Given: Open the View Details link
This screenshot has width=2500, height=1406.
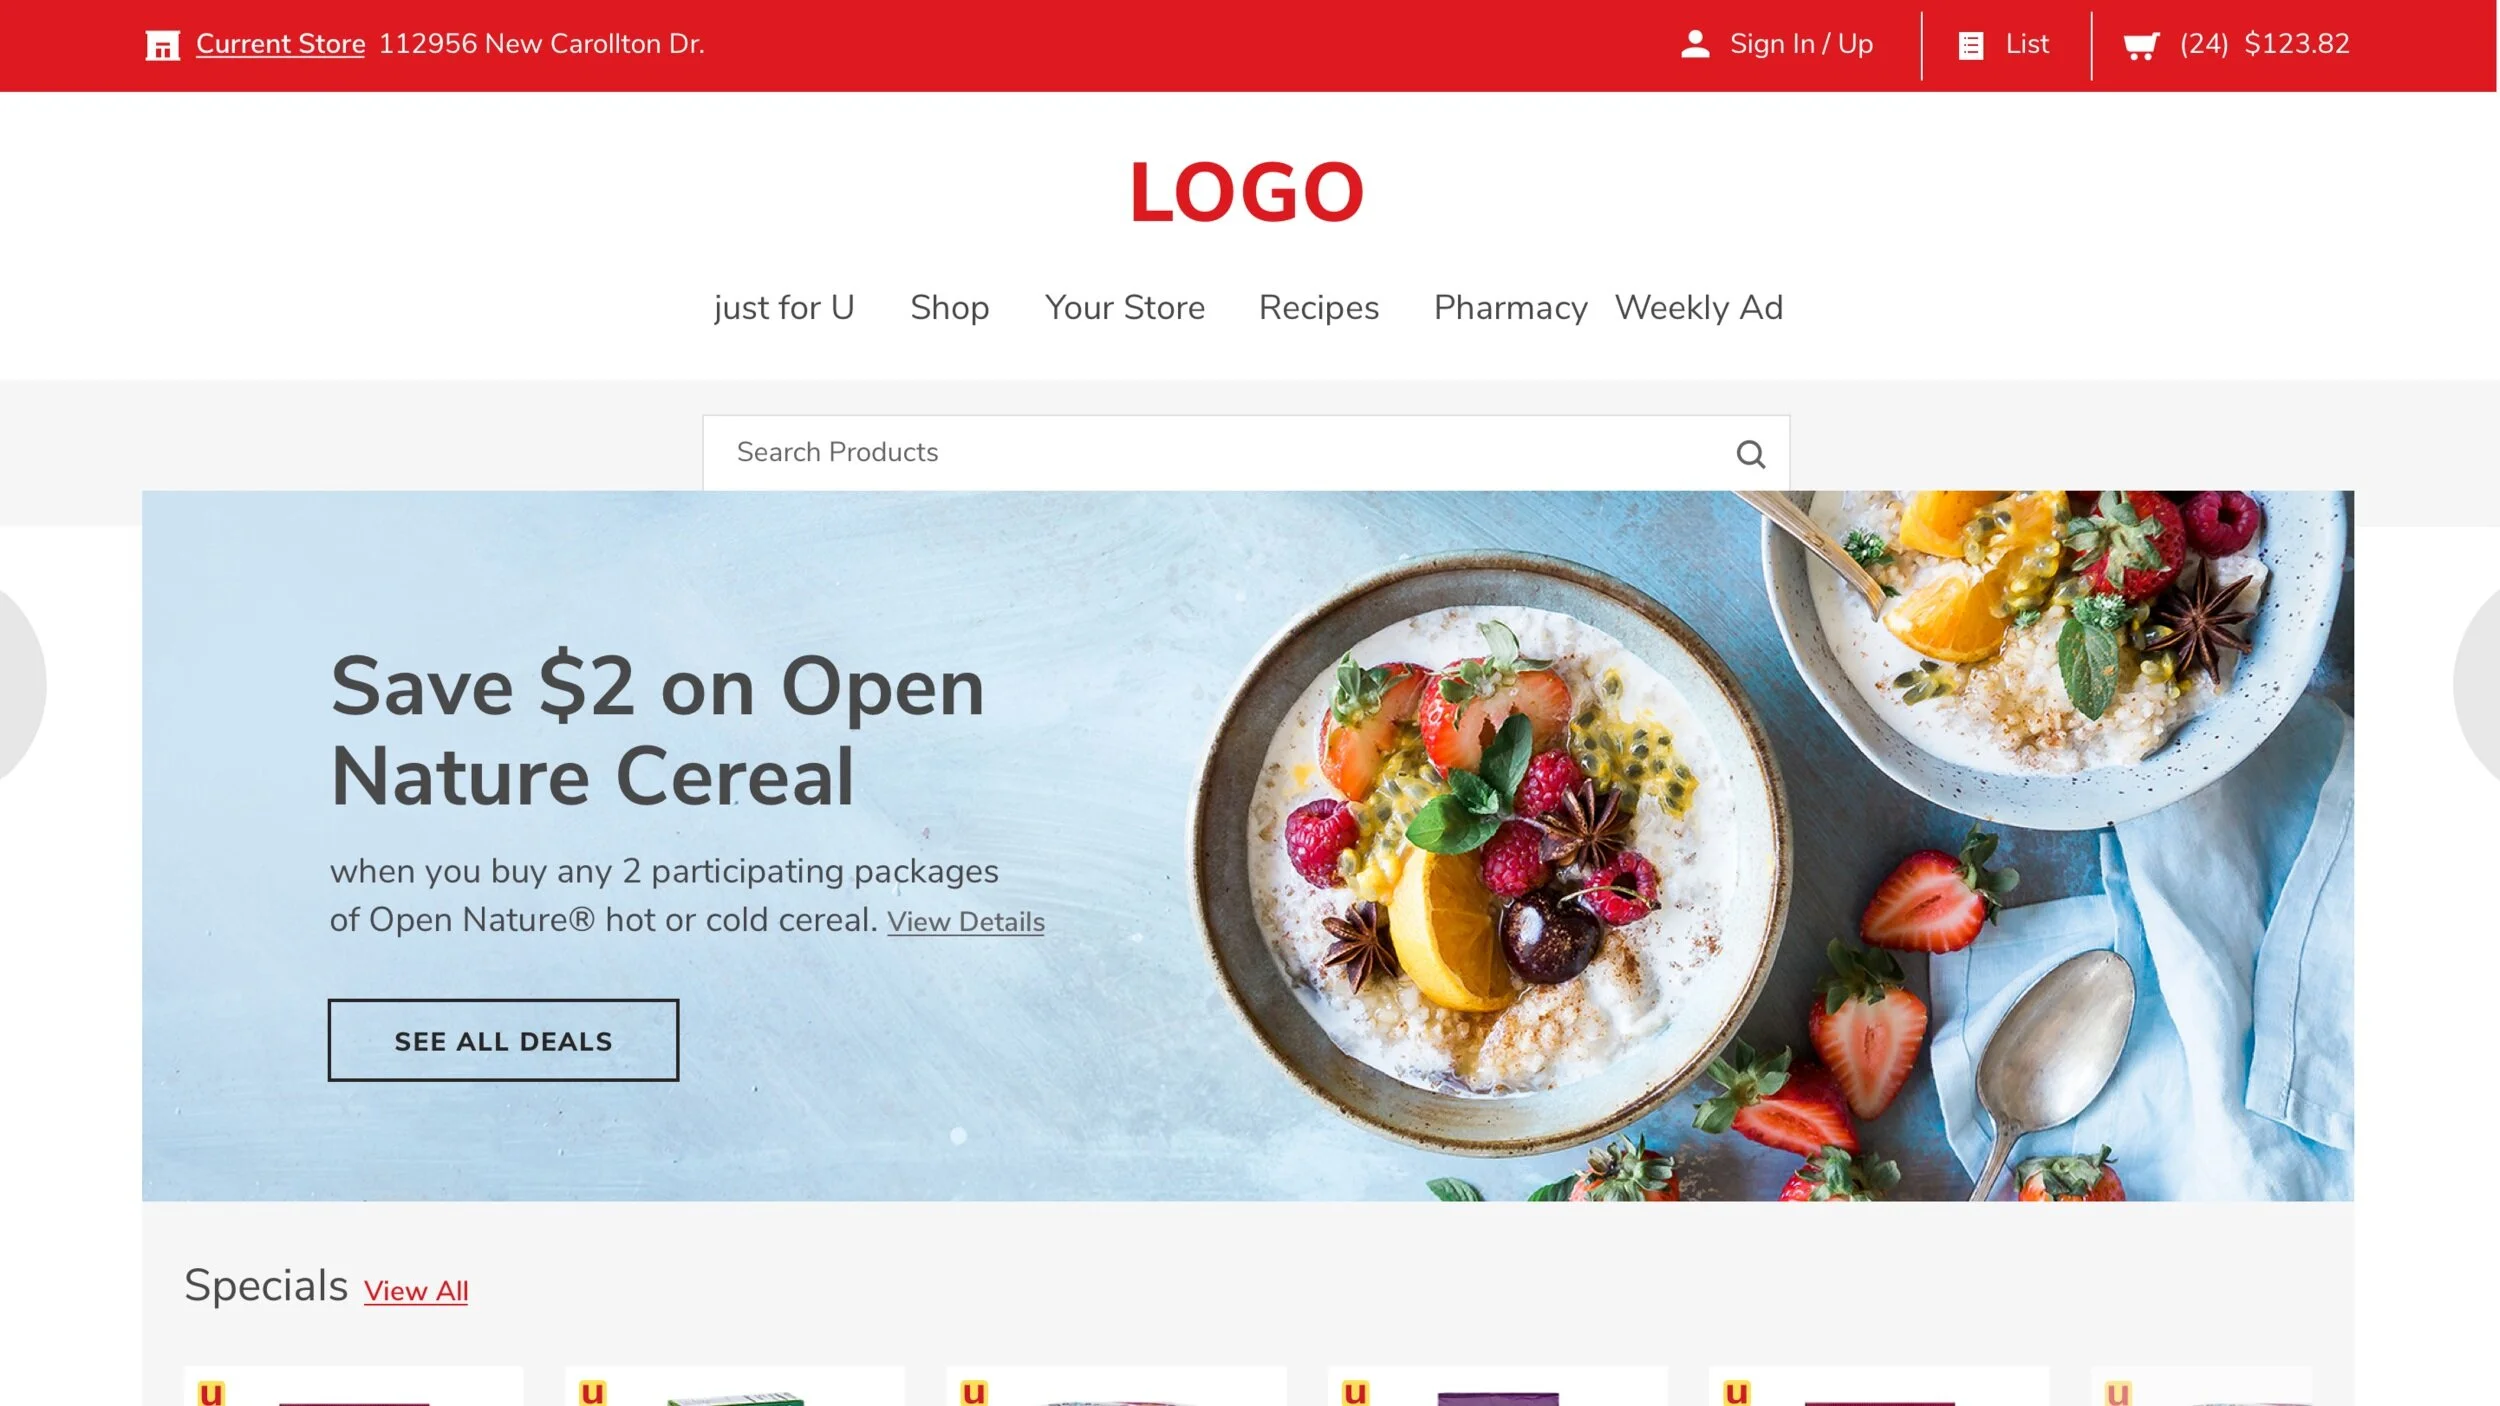Looking at the screenshot, I should 965,922.
